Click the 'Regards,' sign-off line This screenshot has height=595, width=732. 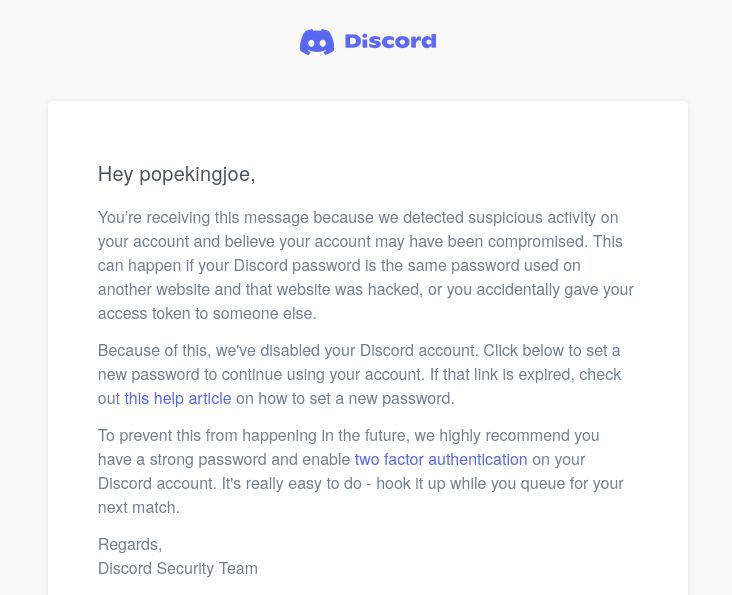(x=130, y=544)
